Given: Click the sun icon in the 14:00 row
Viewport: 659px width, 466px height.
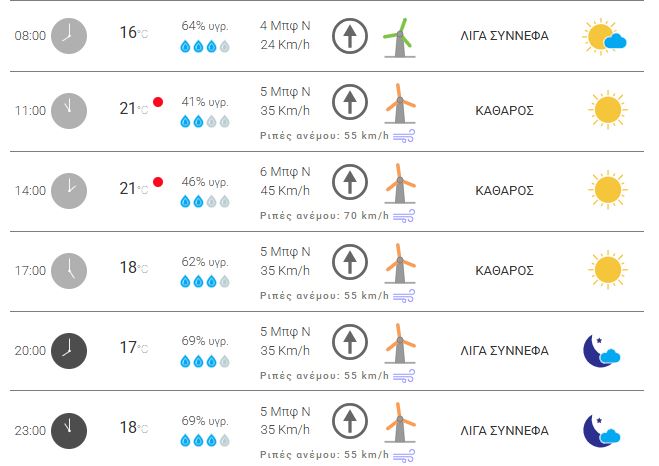Looking at the screenshot, I should tap(607, 190).
